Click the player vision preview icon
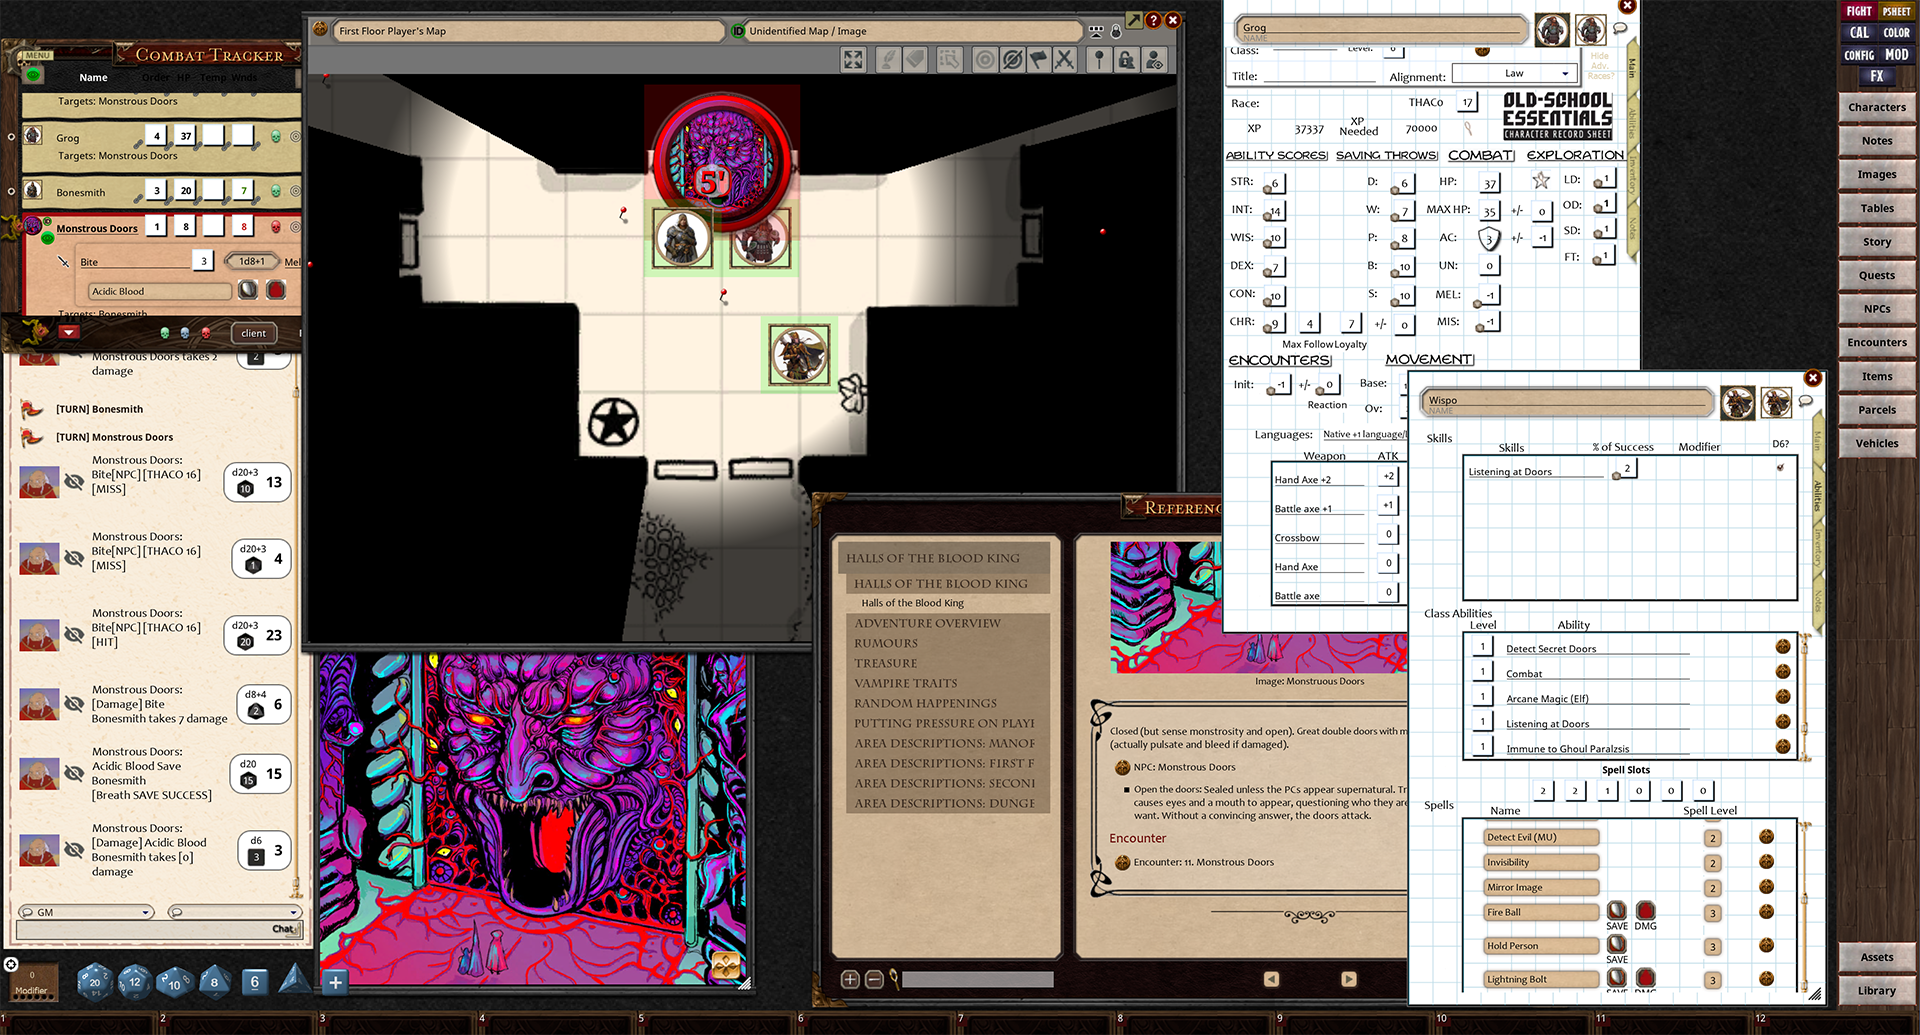The image size is (1920, 1035). pos(1155,60)
